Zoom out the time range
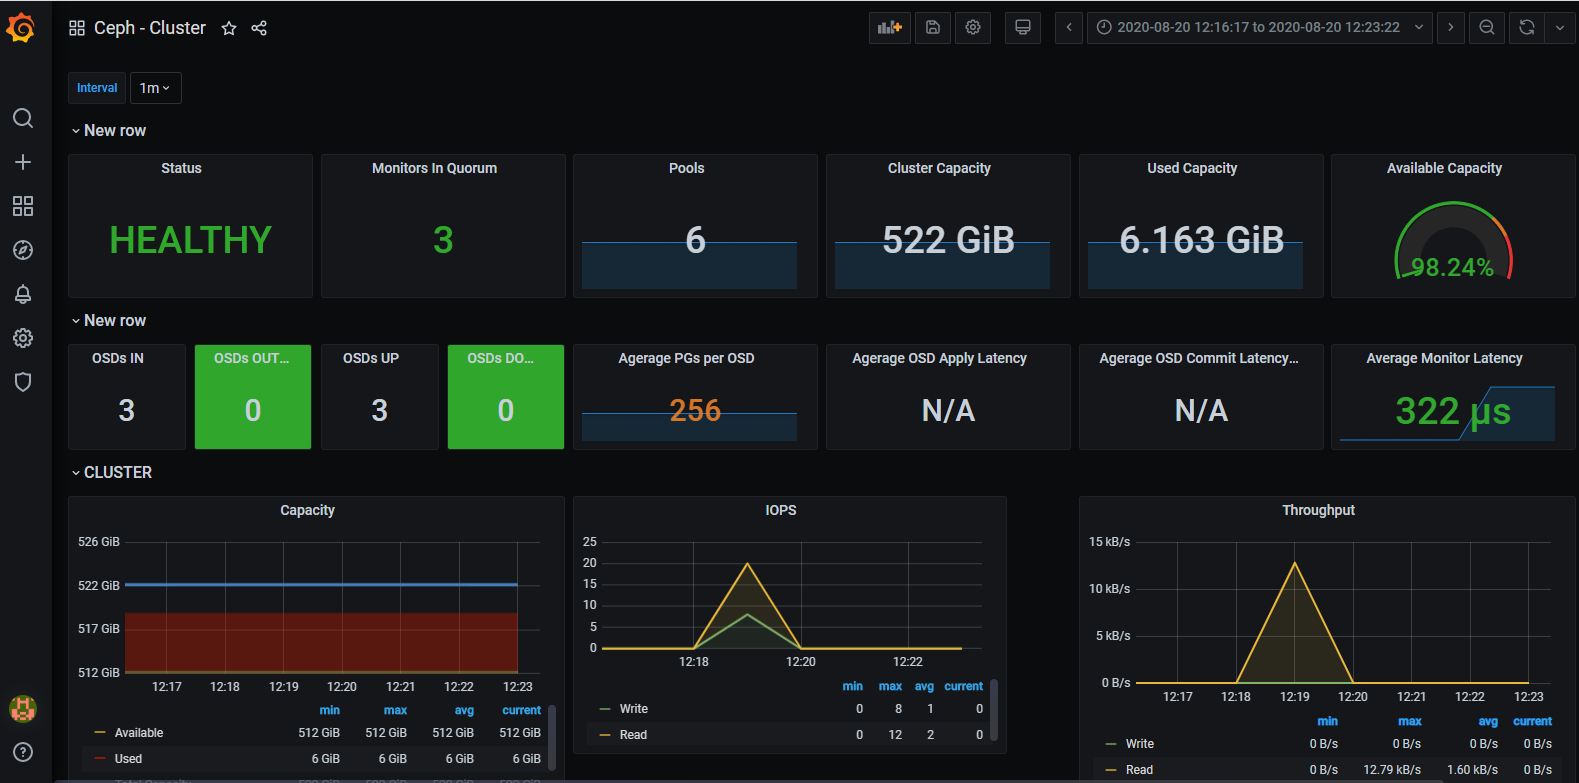Screen dimensions: 1579x783 pos(1487,28)
